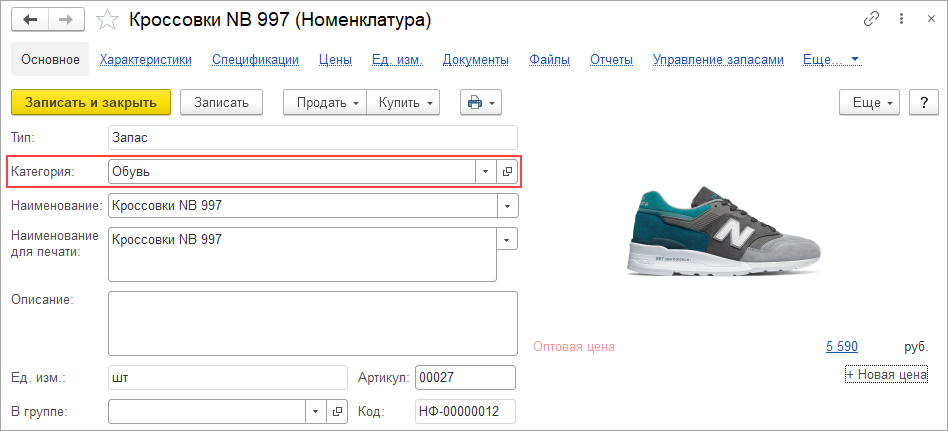Click the Ед. изм. field showing шт
The height and width of the screenshot is (431, 948).
click(228, 377)
